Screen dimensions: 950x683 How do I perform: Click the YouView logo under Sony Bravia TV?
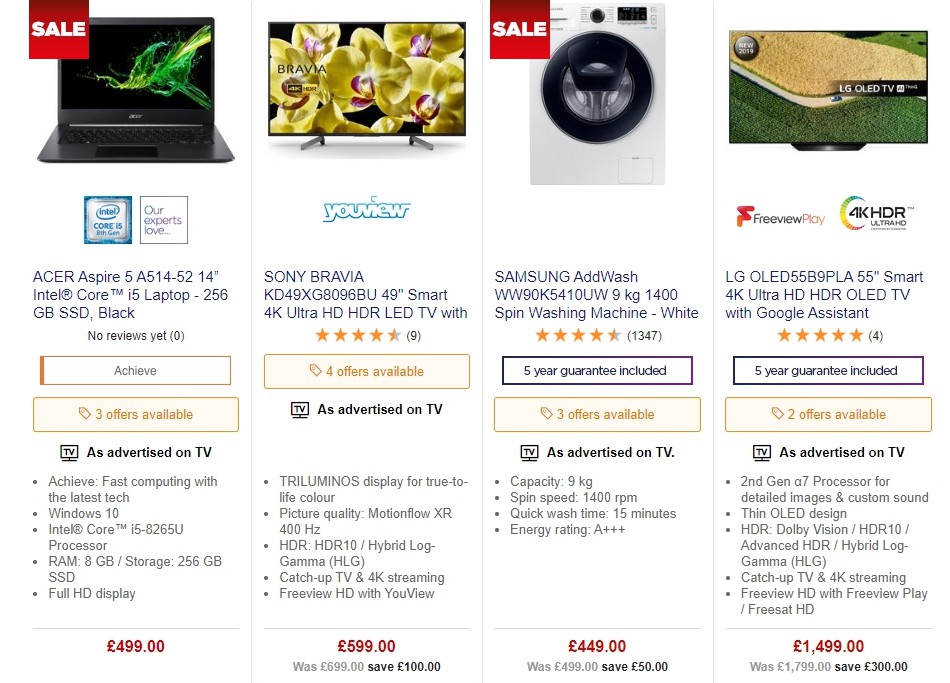click(x=366, y=210)
